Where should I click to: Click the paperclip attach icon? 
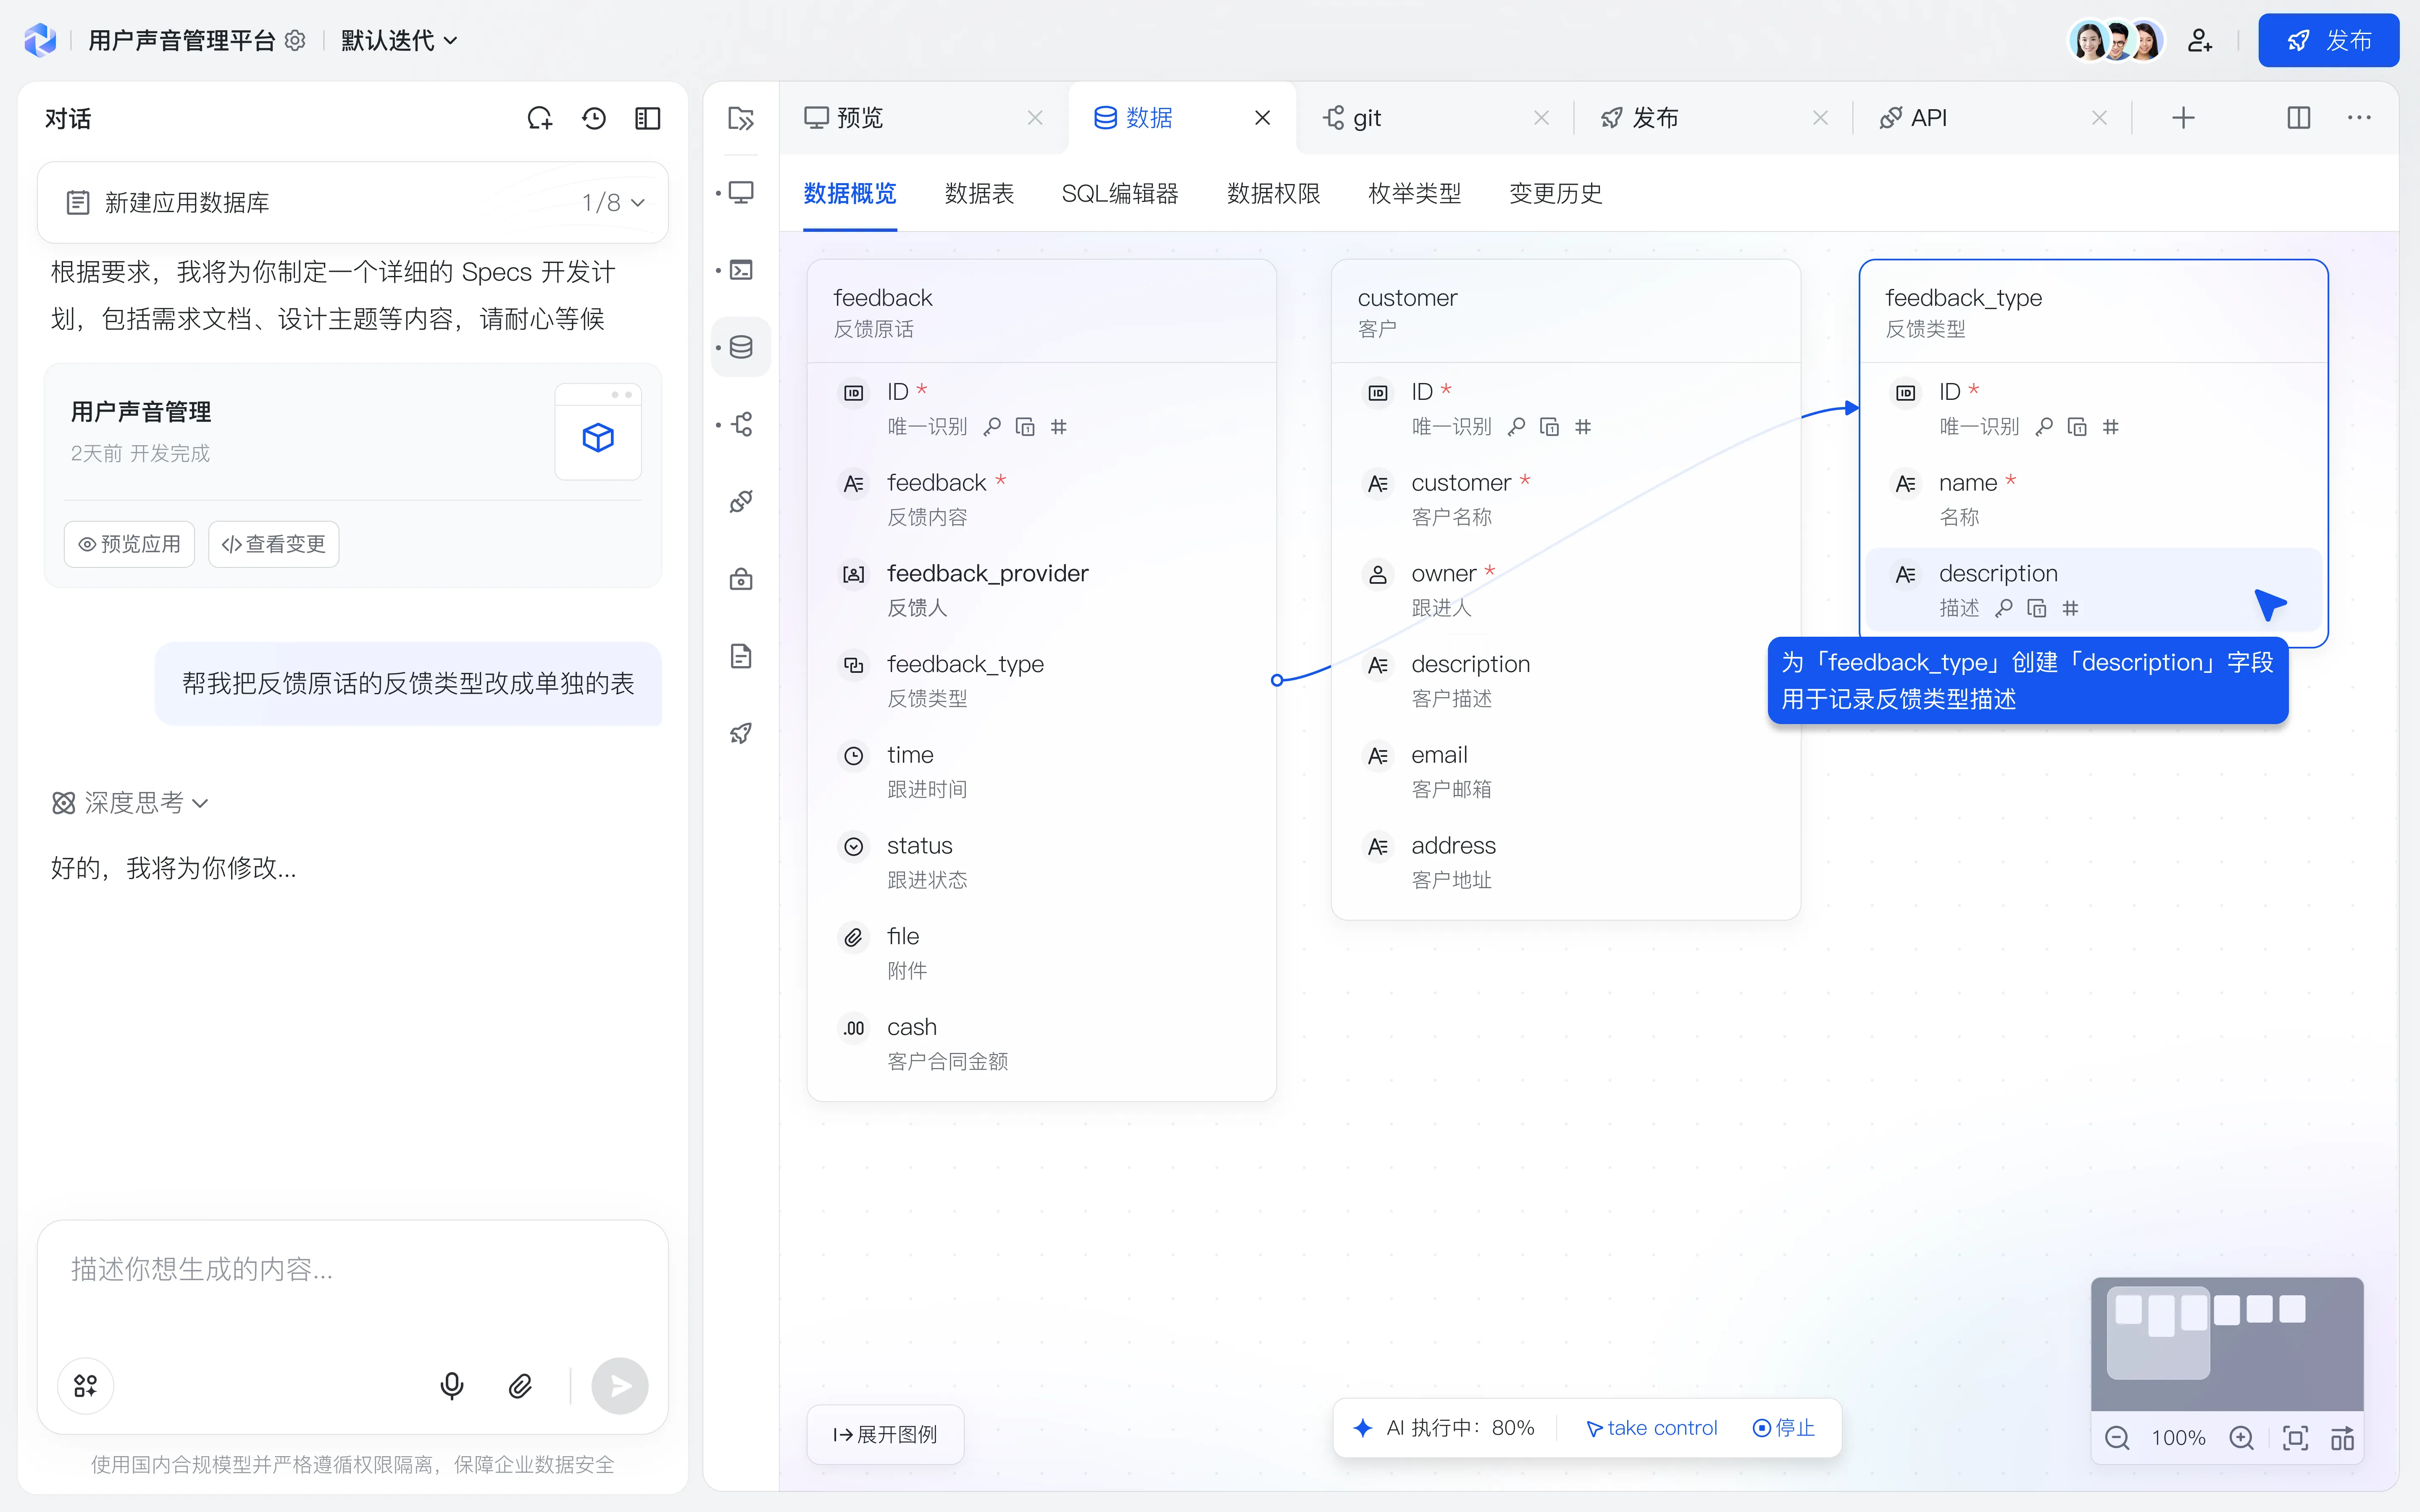pyautogui.click(x=520, y=1386)
